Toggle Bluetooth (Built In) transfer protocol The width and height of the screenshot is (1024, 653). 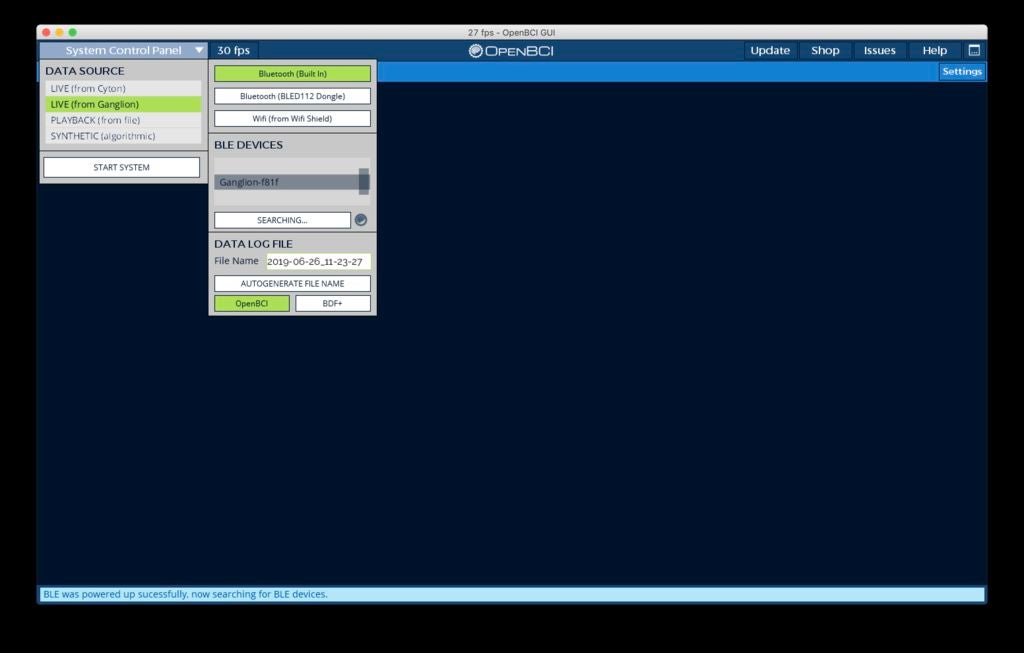click(293, 74)
